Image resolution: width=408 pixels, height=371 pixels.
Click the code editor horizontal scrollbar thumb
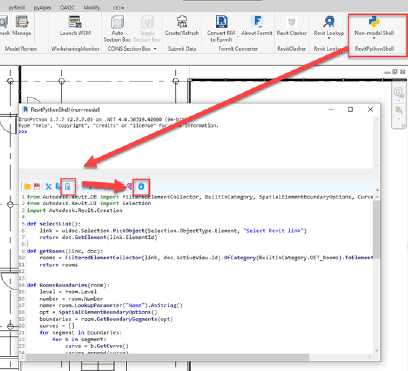[168, 357]
